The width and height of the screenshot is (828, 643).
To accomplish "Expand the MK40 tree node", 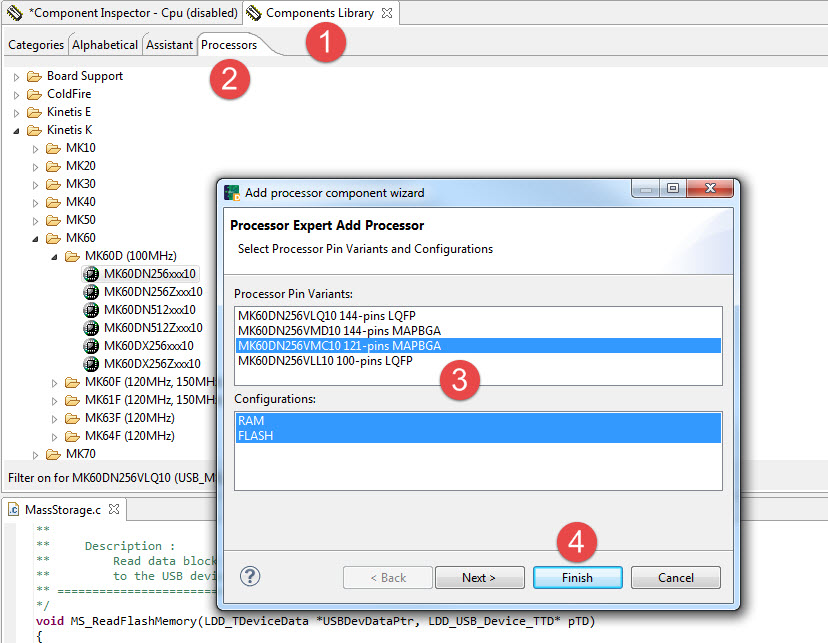I will click(35, 203).
